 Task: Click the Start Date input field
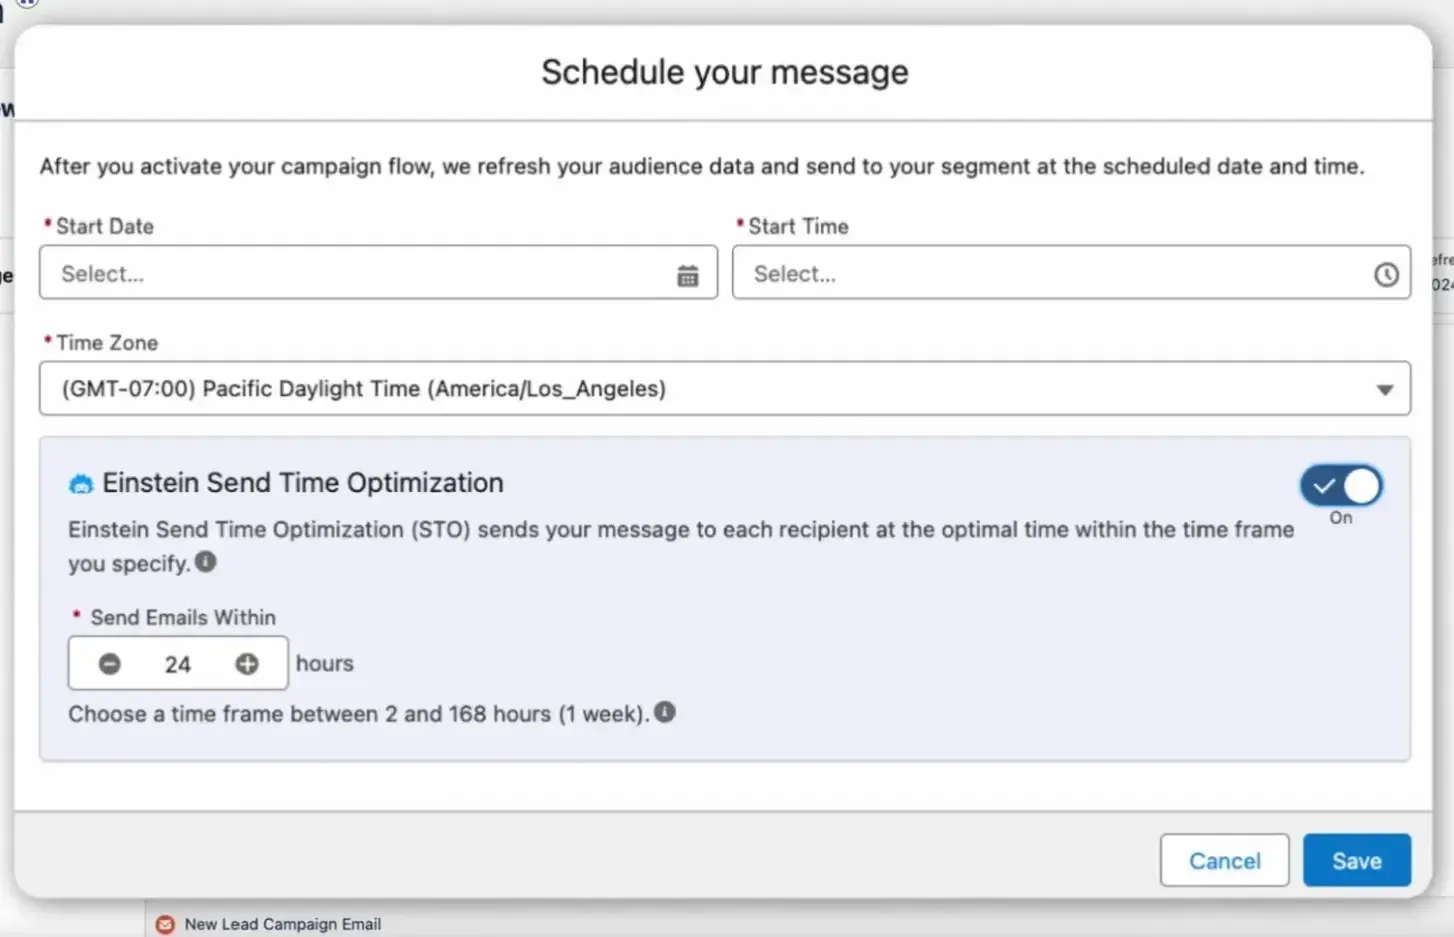point(378,273)
